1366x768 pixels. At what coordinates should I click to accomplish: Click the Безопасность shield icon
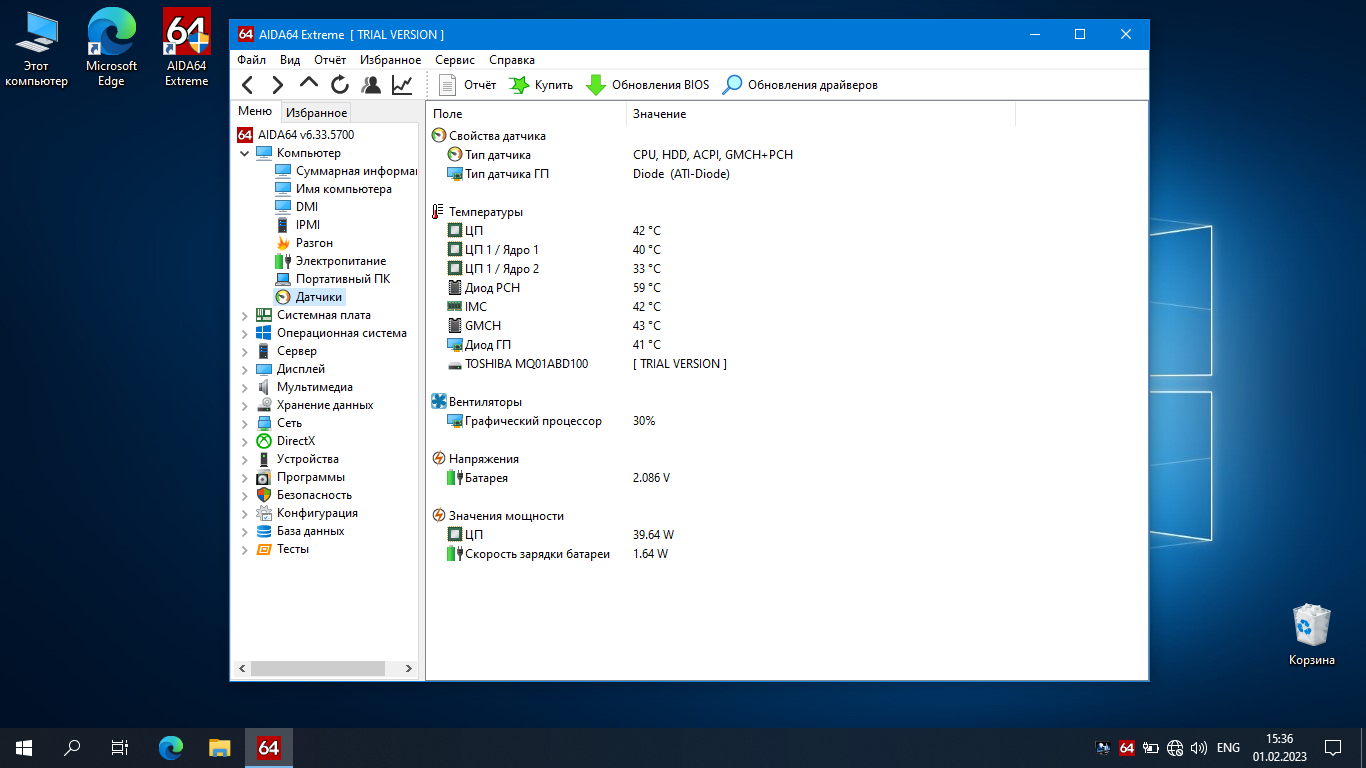pos(264,495)
